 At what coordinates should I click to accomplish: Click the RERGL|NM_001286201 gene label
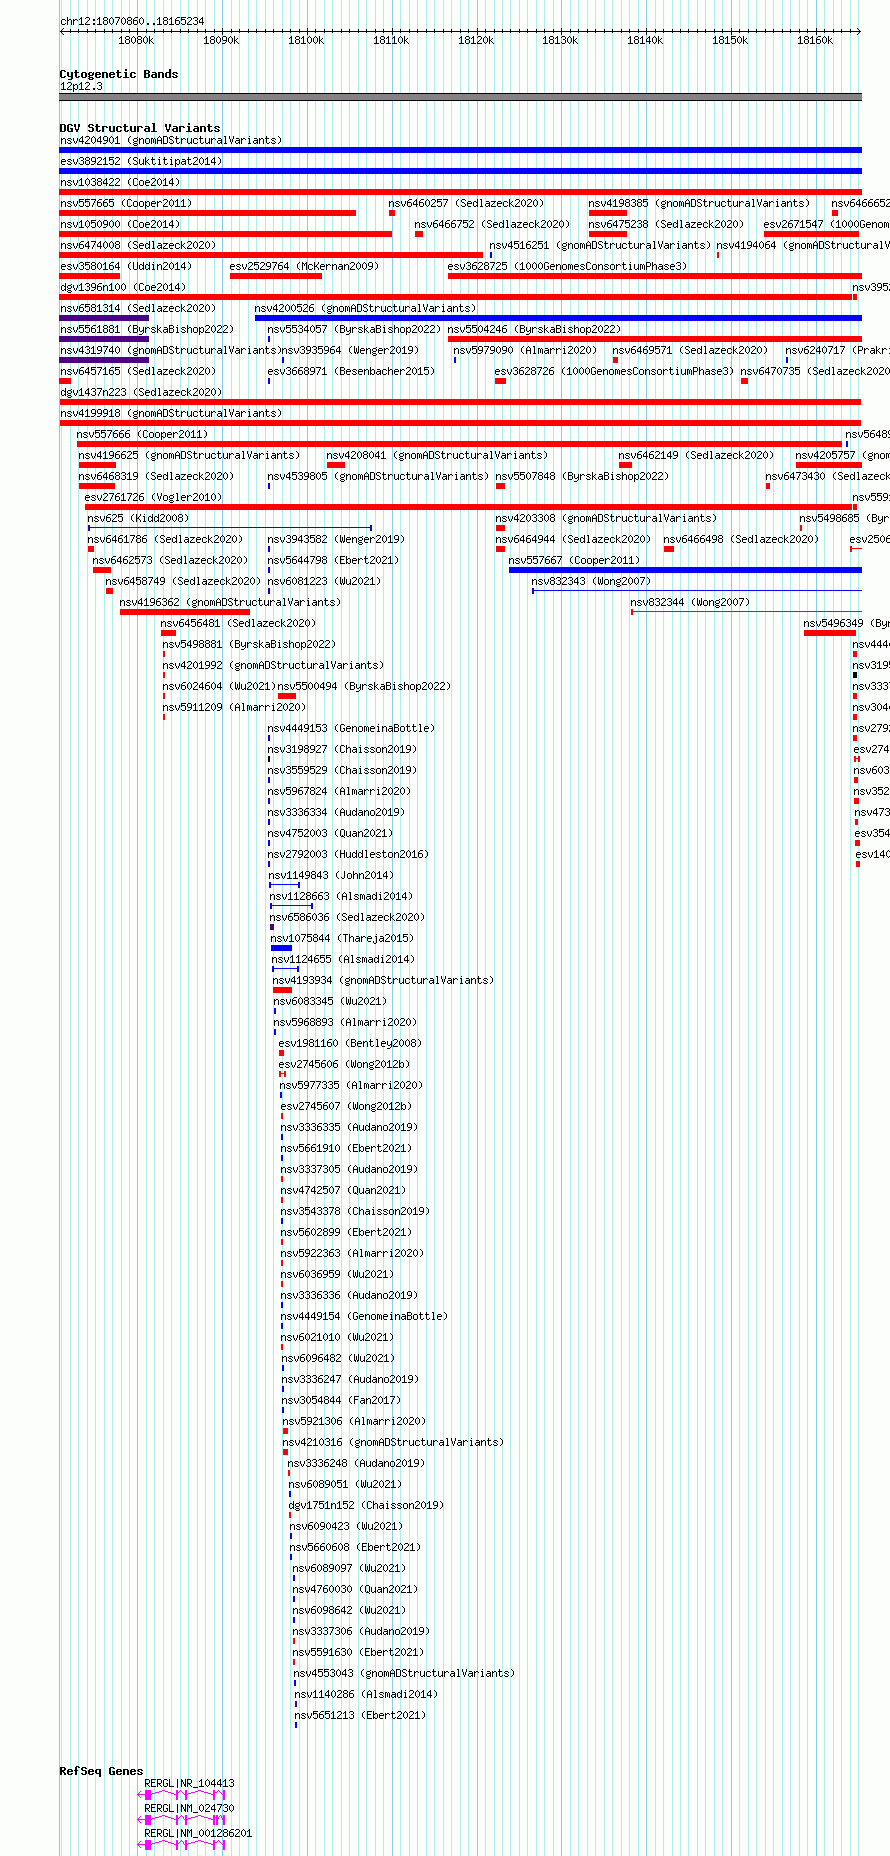(x=198, y=1833)
